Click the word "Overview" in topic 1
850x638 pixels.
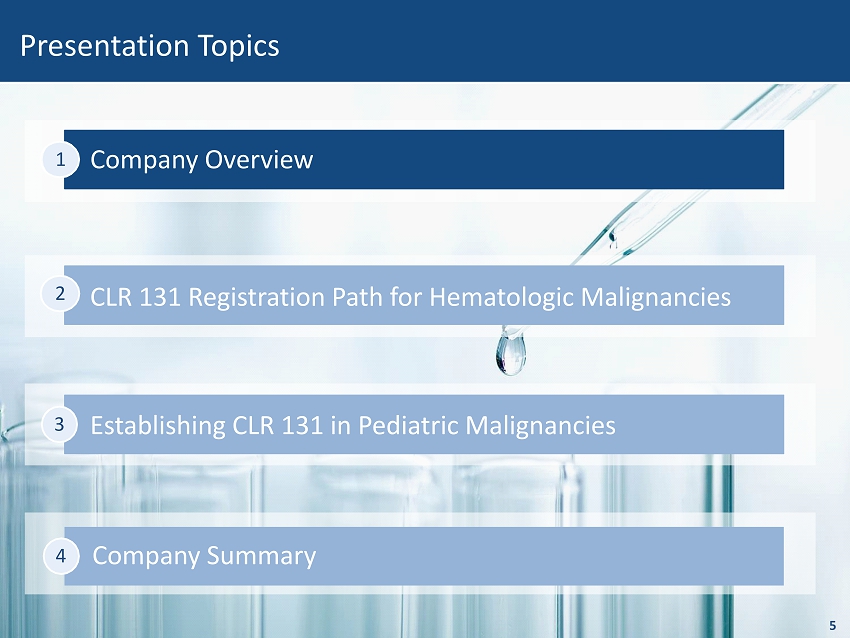[x=262, y=160]
